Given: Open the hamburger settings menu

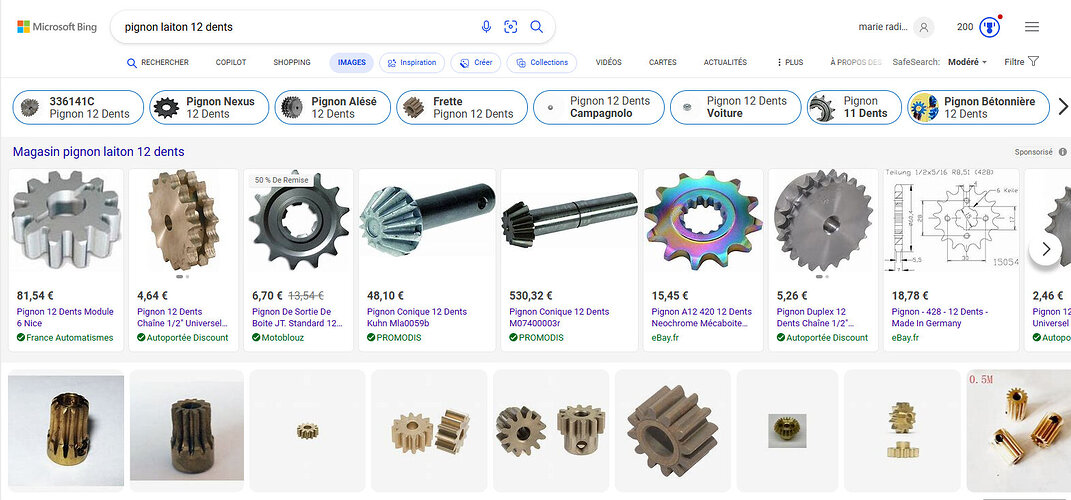Looking at the screenshot, I should click(1032, 27).
